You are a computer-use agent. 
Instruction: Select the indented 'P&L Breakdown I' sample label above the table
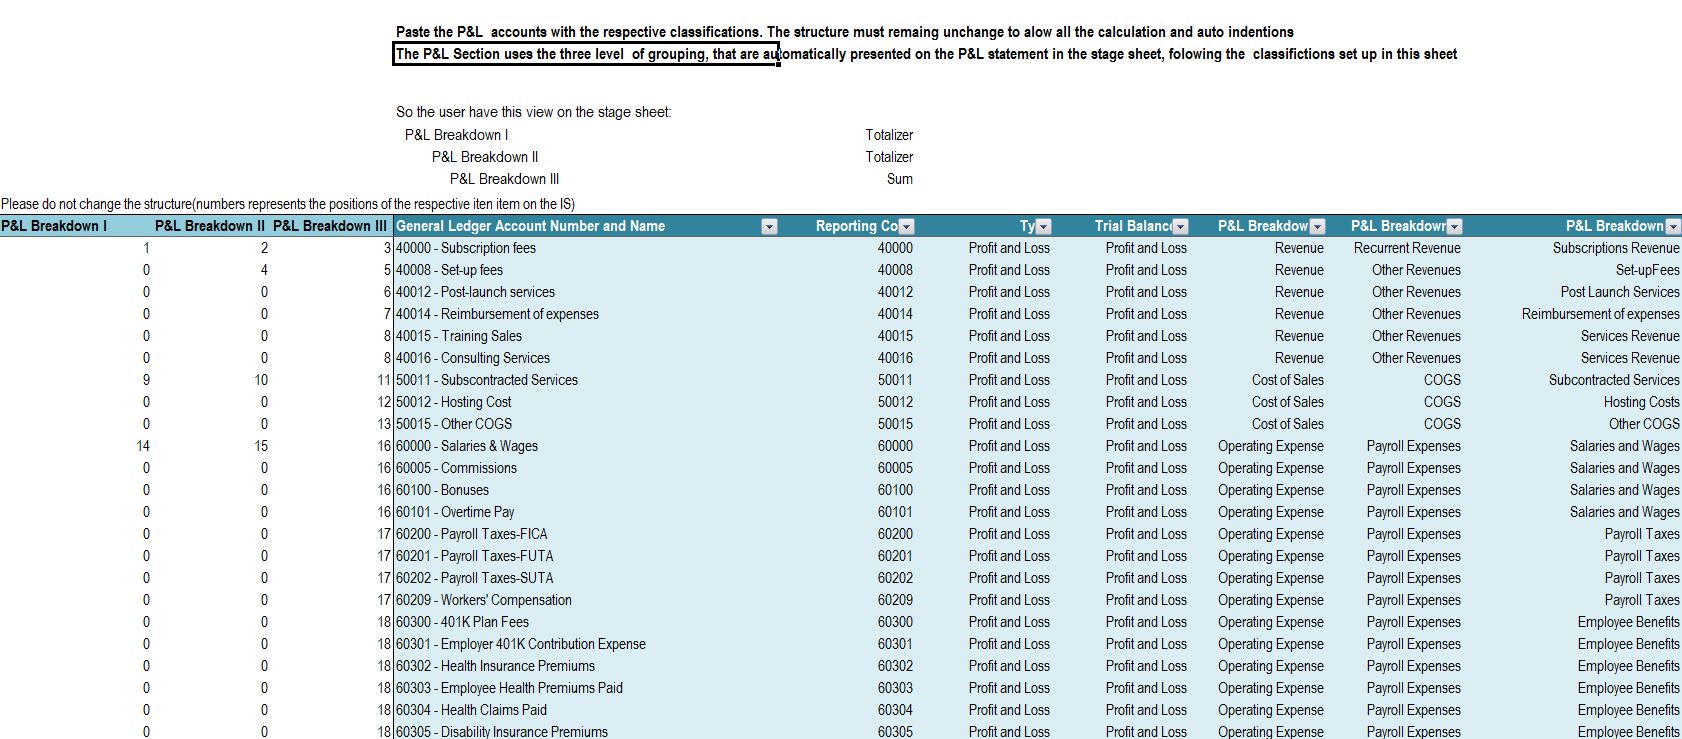[x=457, y=135]
